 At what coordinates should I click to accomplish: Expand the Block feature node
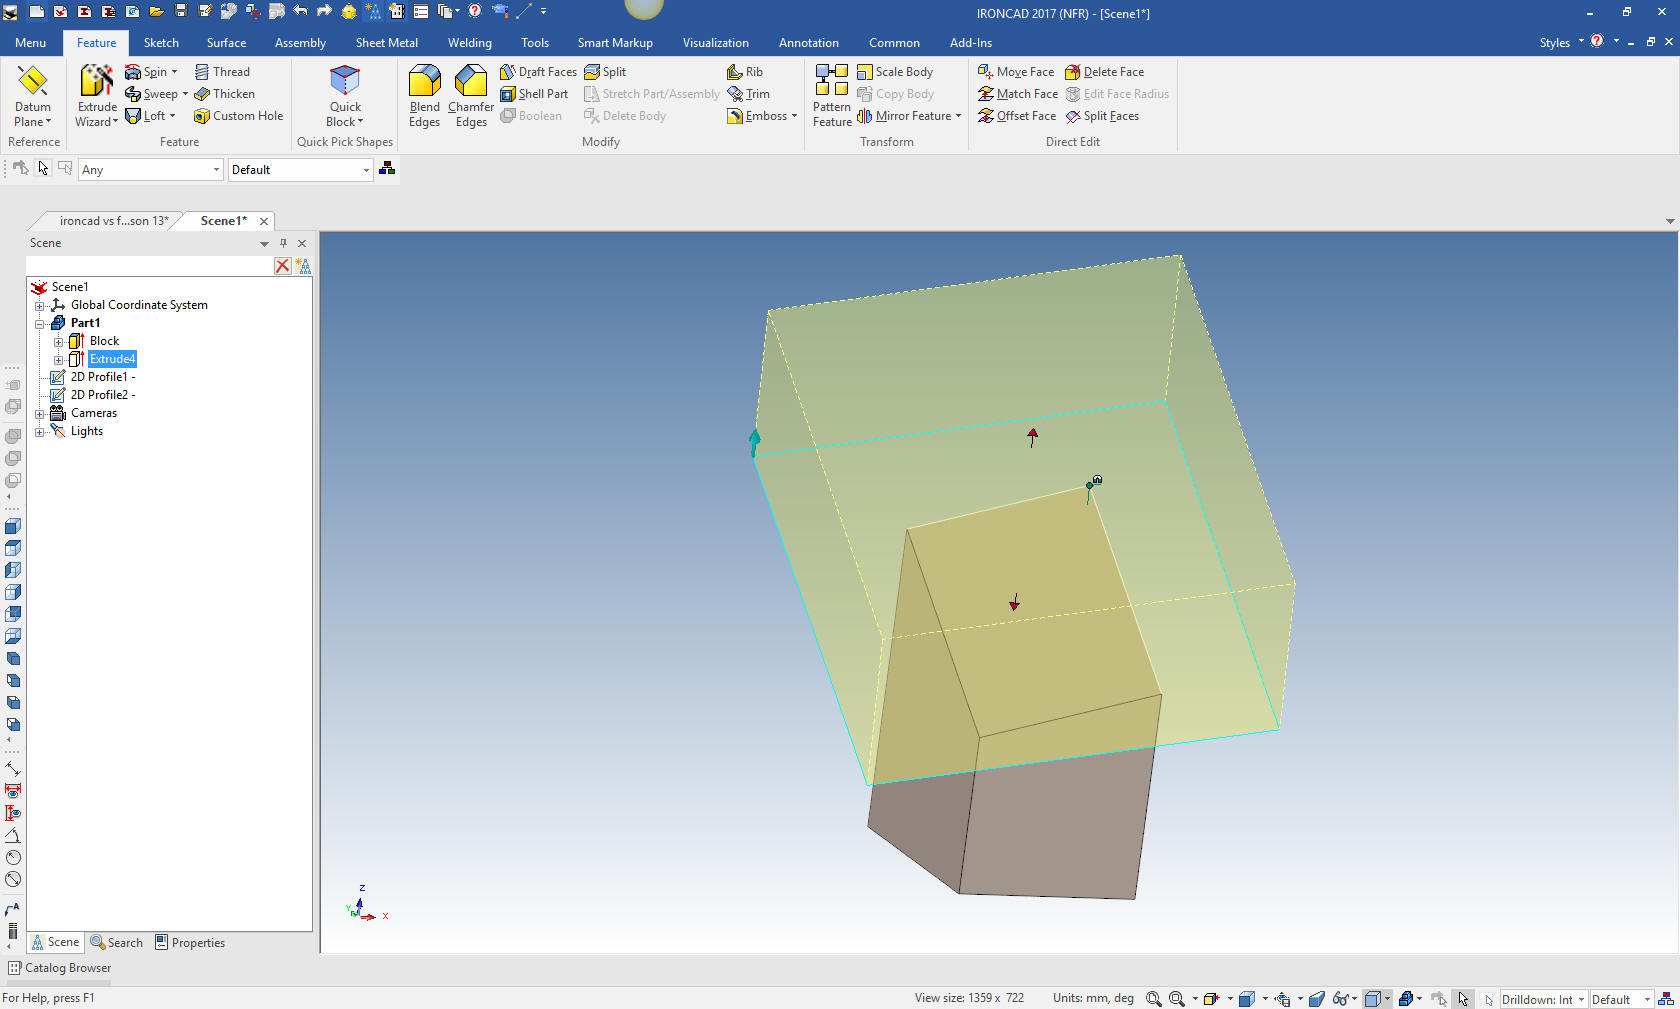[58, 341]
